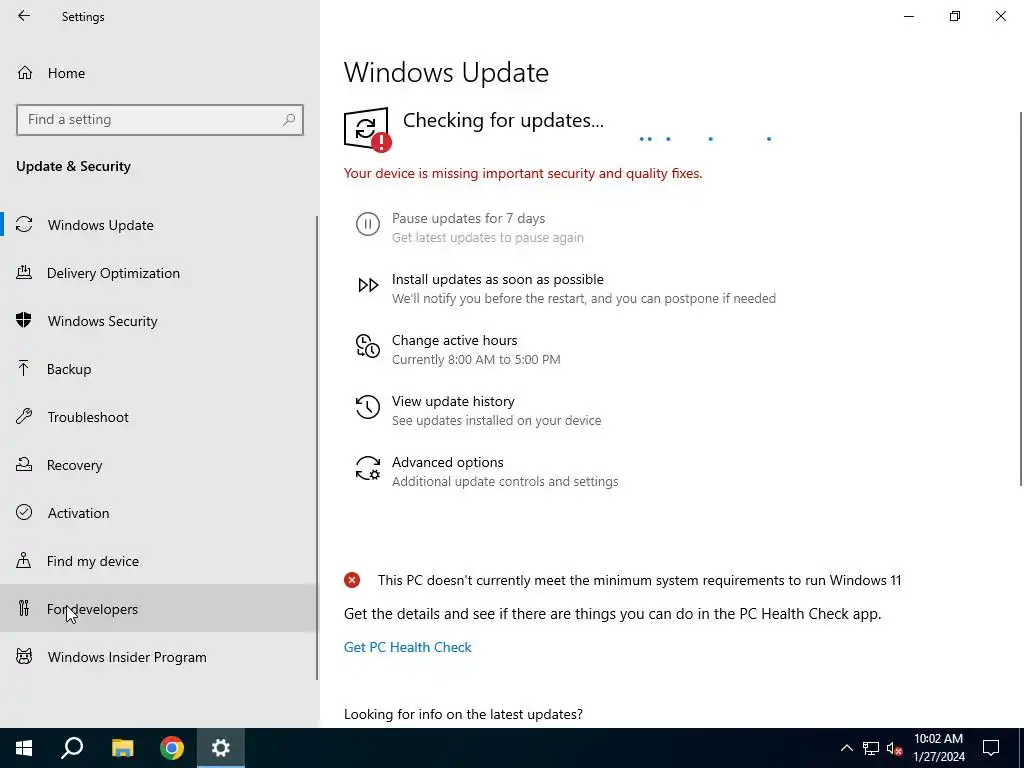Click the Looking for info on latest updates text
Viewport: 1024px width, 768px height.
click(463, 714)
